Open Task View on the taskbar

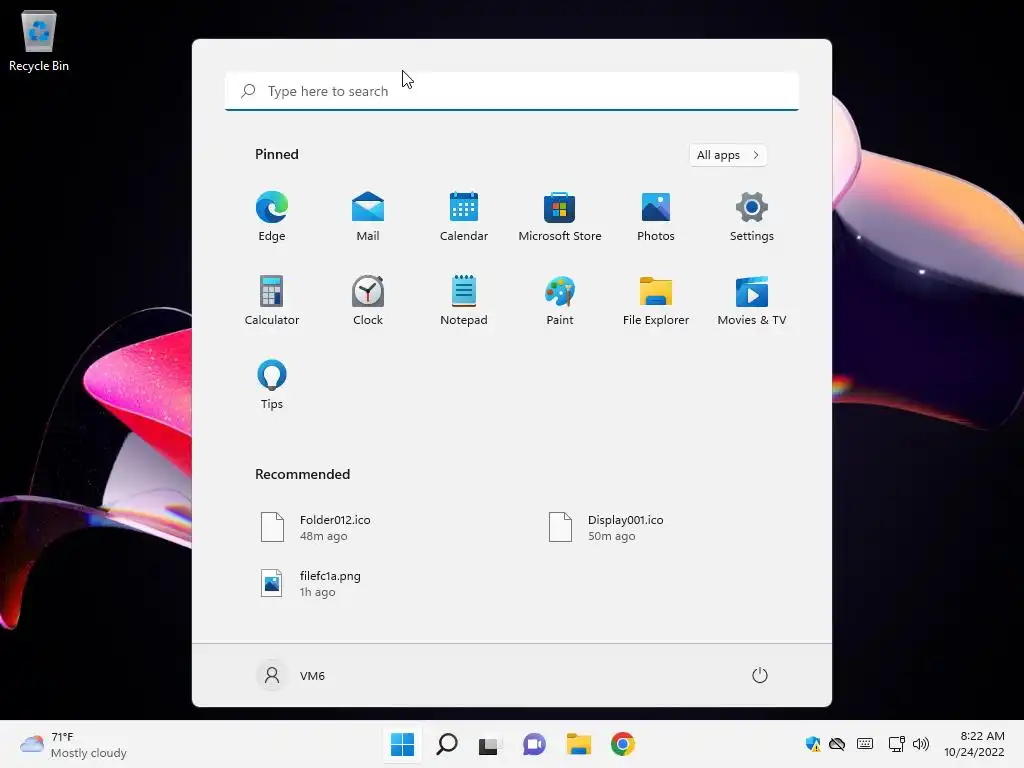[489, 744]
